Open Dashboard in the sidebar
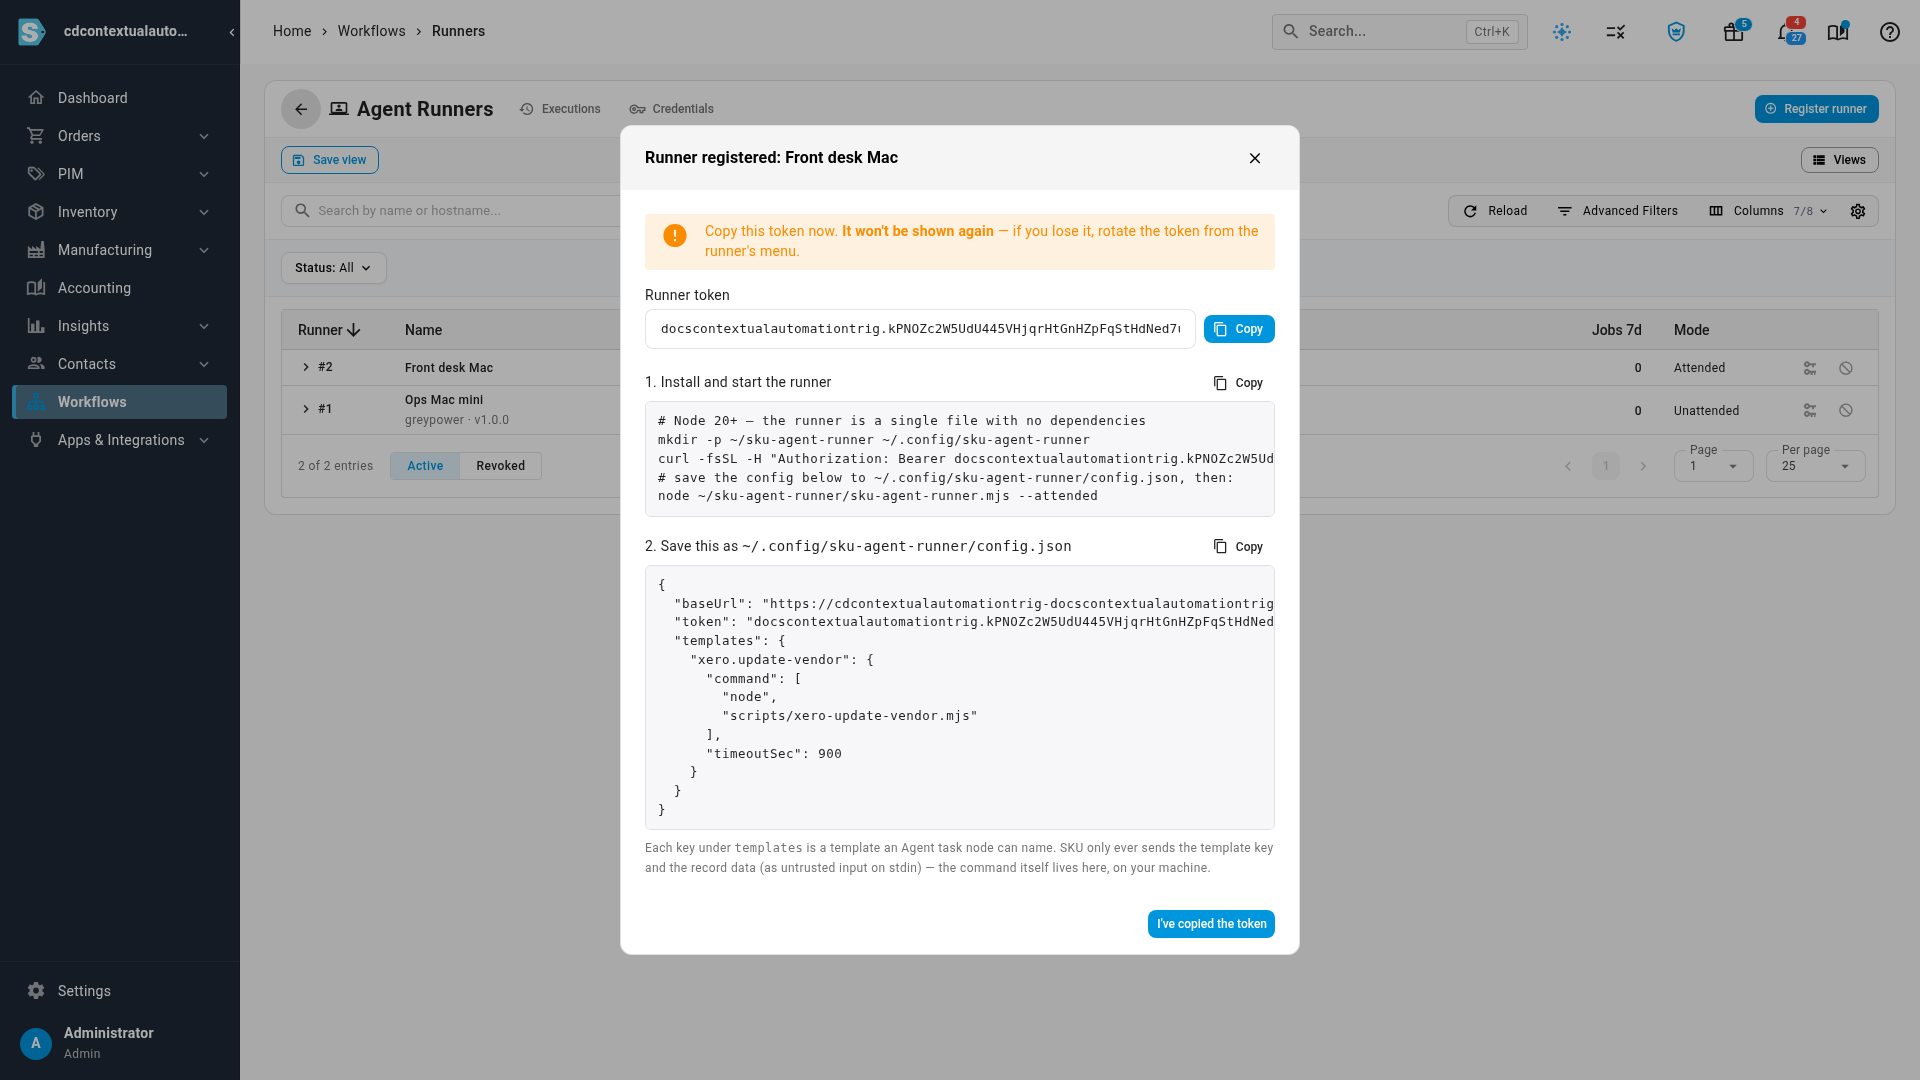The image size is (1920, 1080). (x=120, y=98)
